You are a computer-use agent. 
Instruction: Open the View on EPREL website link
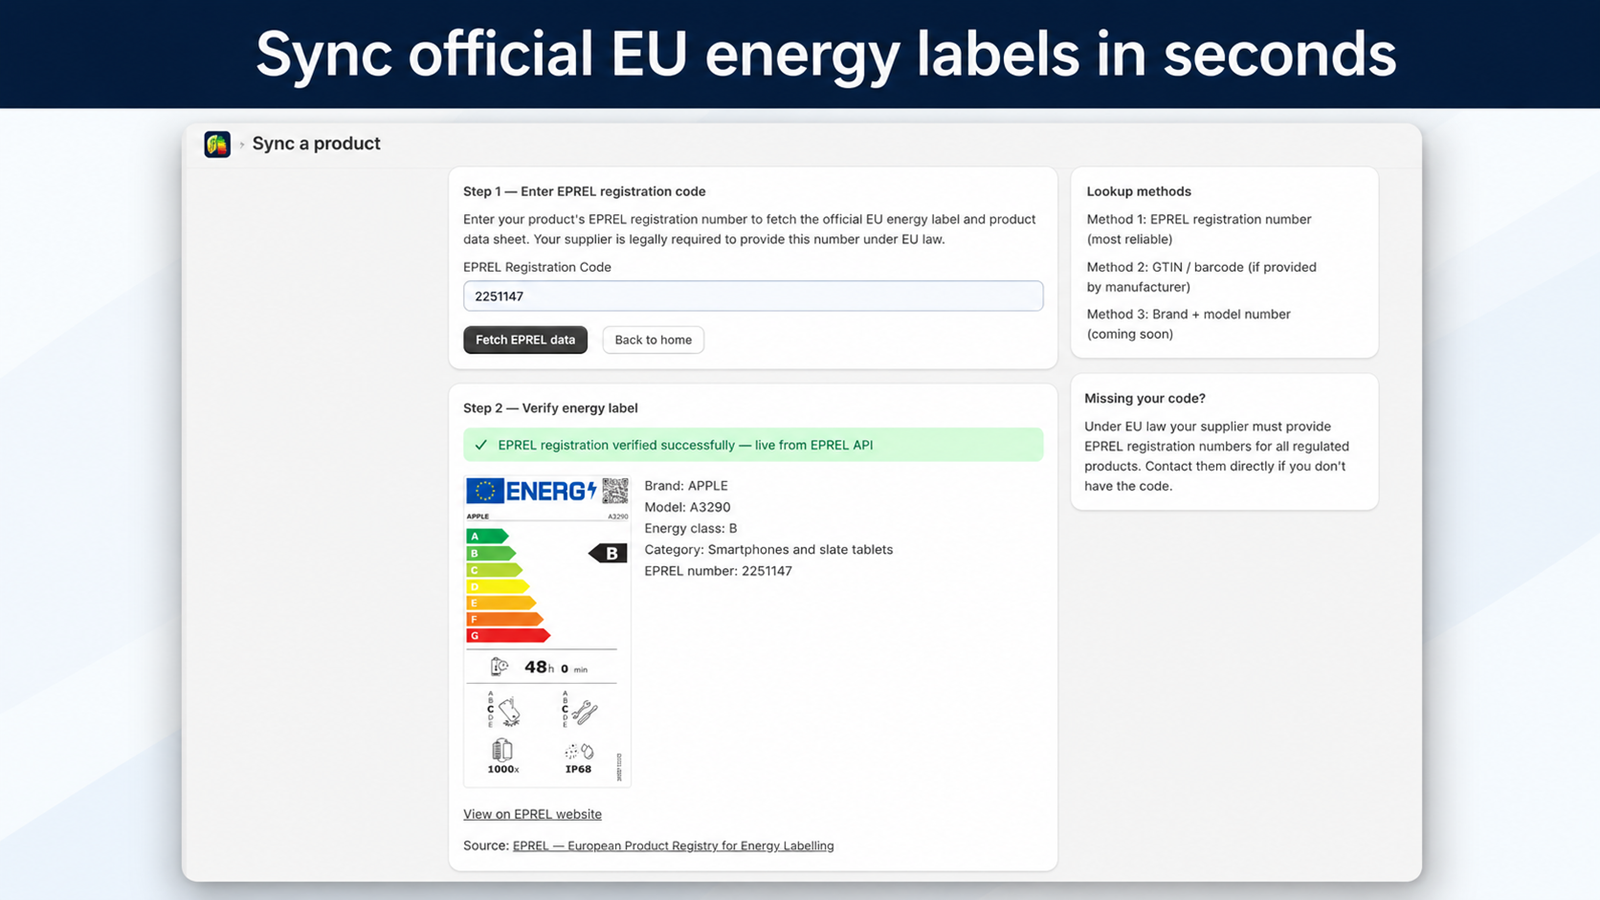tap(532, 814)
